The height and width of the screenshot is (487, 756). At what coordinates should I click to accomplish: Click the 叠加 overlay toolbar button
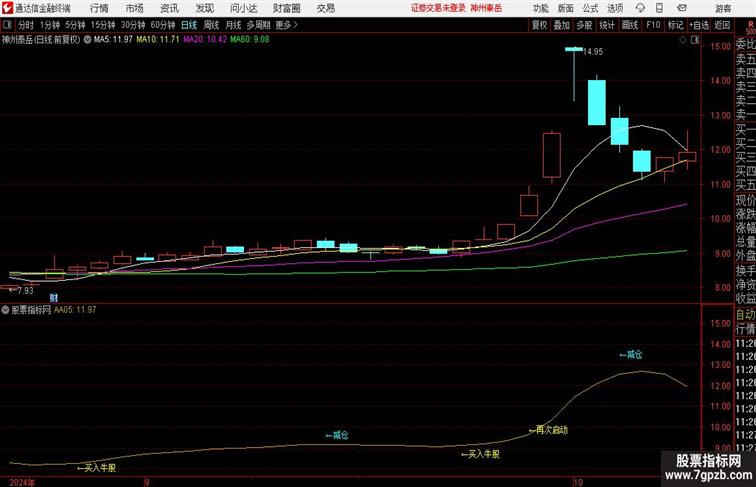pyautogui.click(x=562, y=25)
